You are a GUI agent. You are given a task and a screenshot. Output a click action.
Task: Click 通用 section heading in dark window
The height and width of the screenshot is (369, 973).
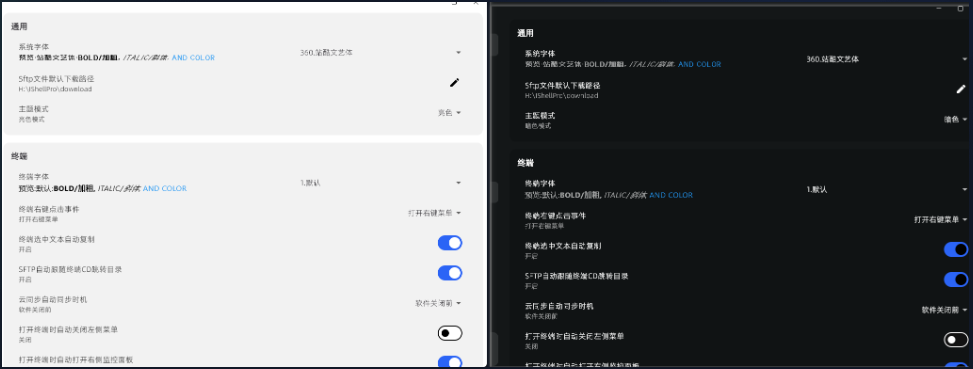526,33
